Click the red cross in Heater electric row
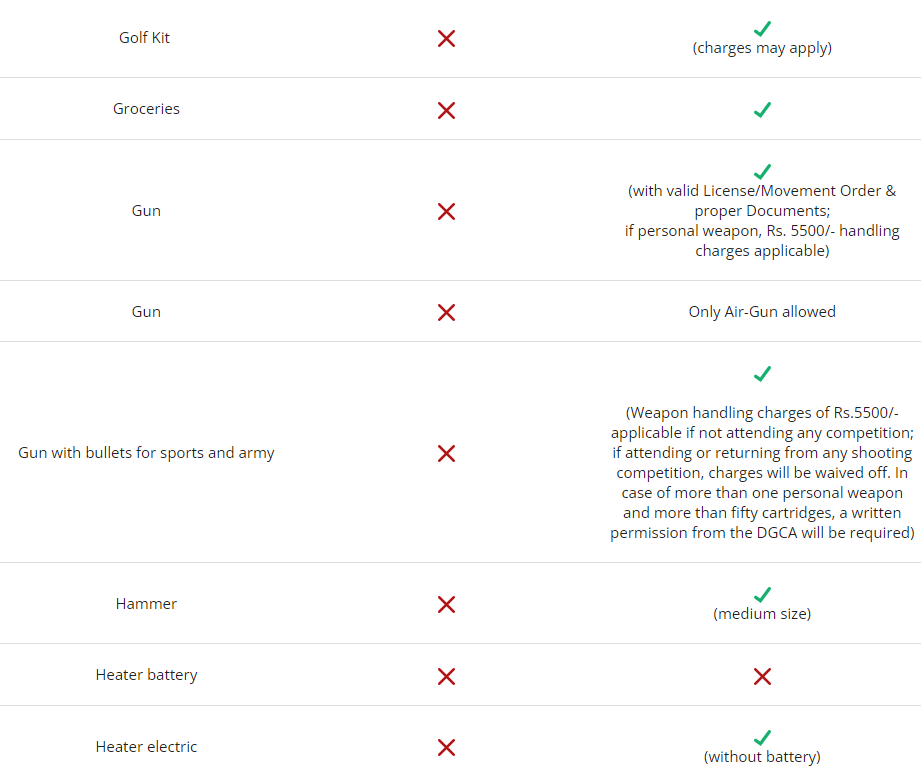This screenshot has height=781, width=921. (446, 748)
